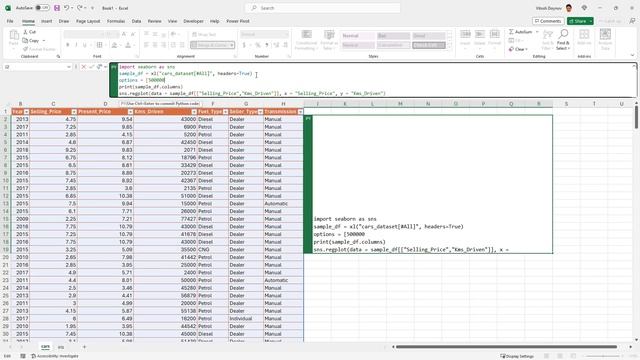
Task: Click the Borders icon in Font group
Action: pyautogui.click(x=99, y=45)
